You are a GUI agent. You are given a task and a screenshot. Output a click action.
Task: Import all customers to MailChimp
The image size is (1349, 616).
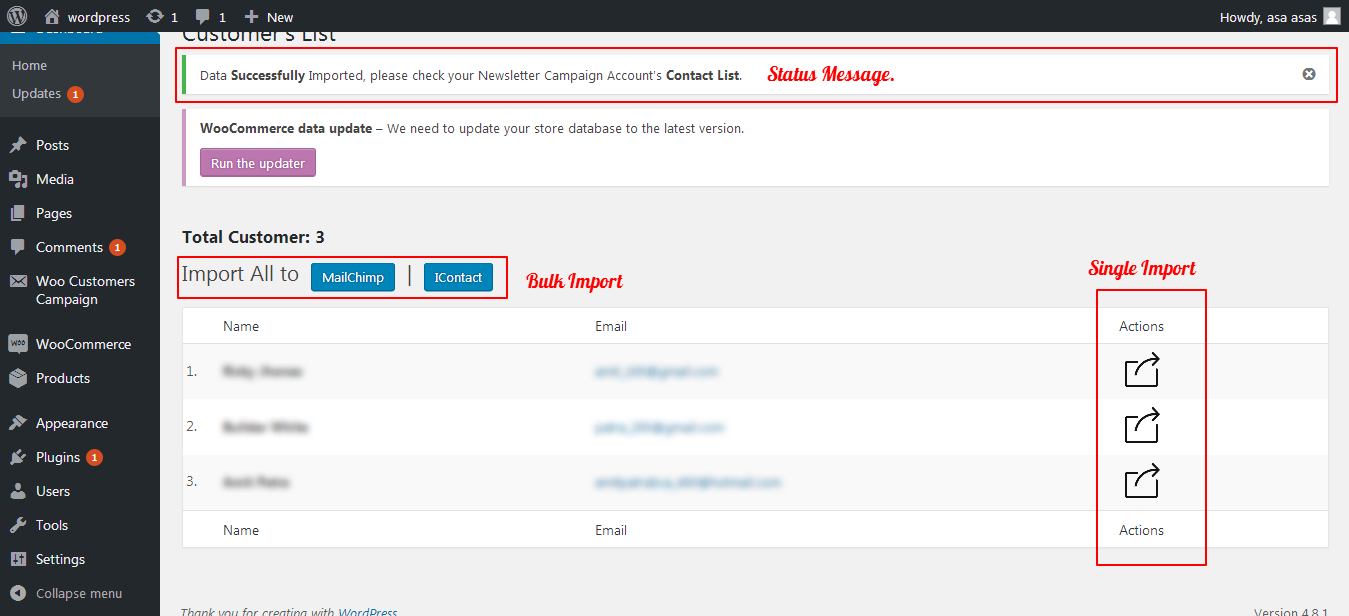(353, 277)
